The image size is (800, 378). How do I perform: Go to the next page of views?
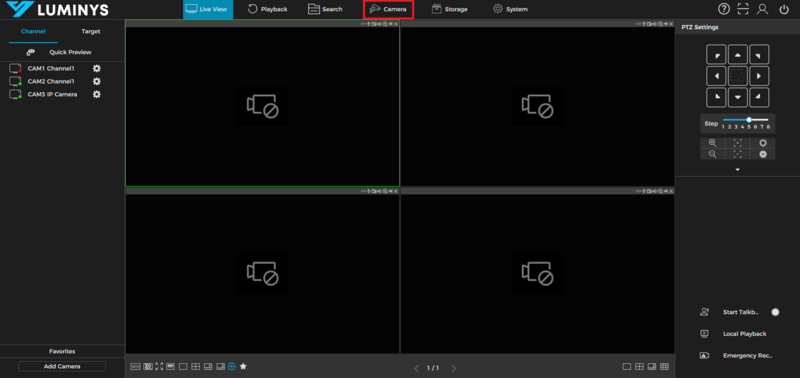[x=454, y=368]
